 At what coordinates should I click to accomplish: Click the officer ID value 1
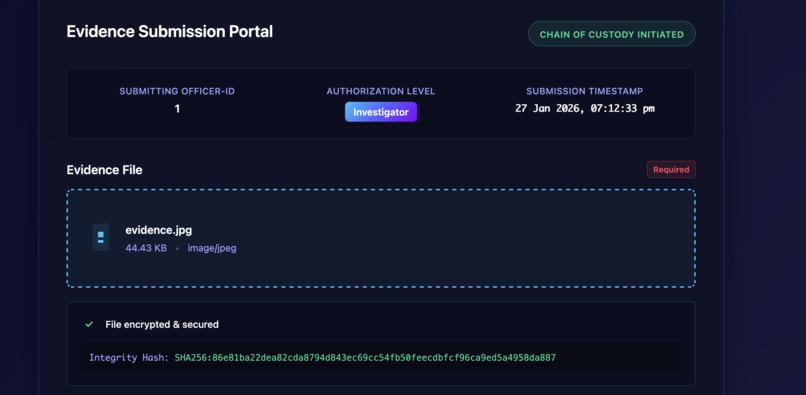(177, 109)
